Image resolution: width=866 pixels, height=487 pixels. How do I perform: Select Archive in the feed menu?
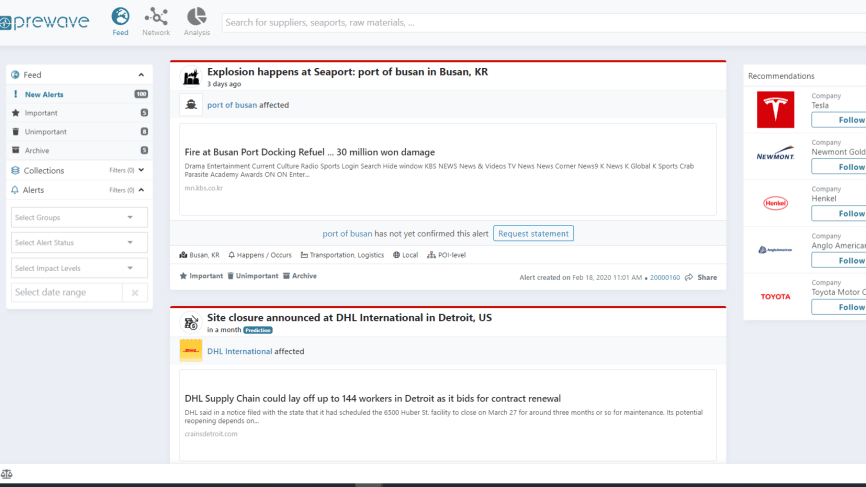[80, 150]
